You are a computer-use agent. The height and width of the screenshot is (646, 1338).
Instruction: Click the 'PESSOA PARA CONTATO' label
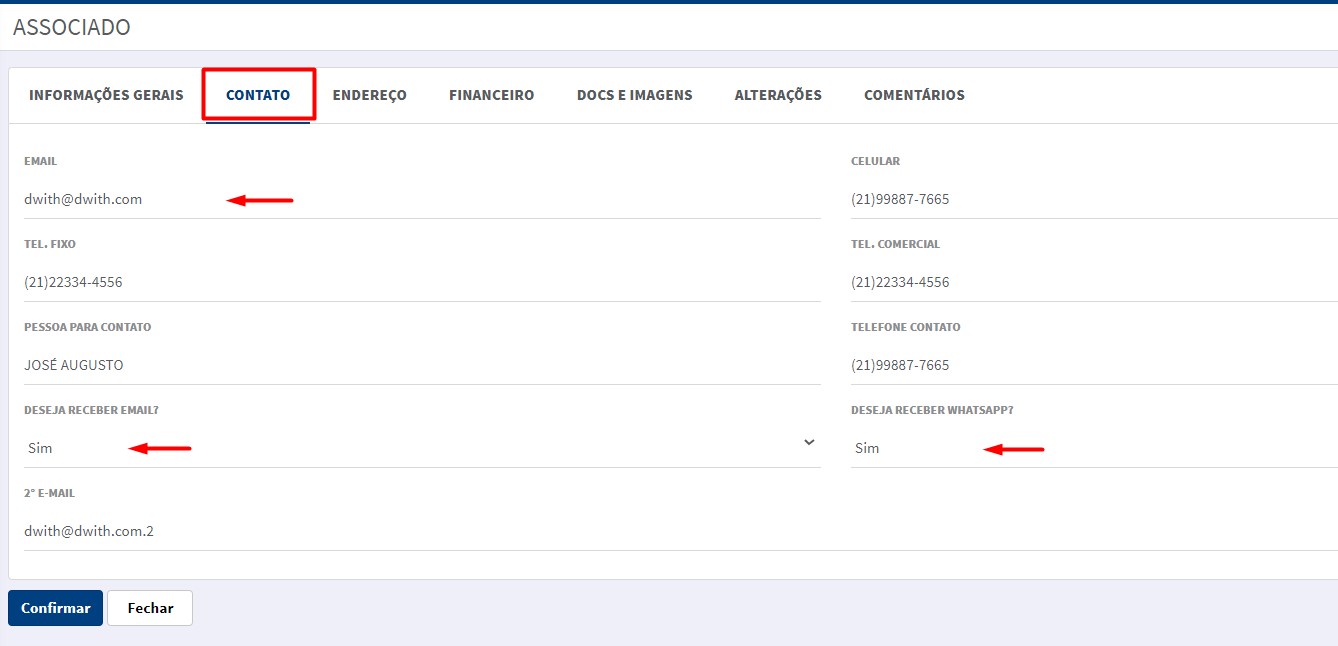pyautogui.click(x=88, y=327)
